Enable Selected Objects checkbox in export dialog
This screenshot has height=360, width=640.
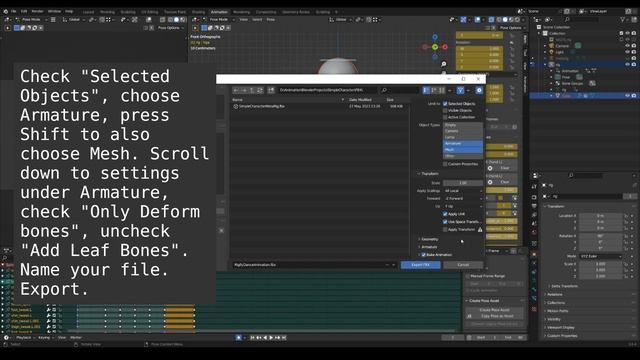[445, 104]
